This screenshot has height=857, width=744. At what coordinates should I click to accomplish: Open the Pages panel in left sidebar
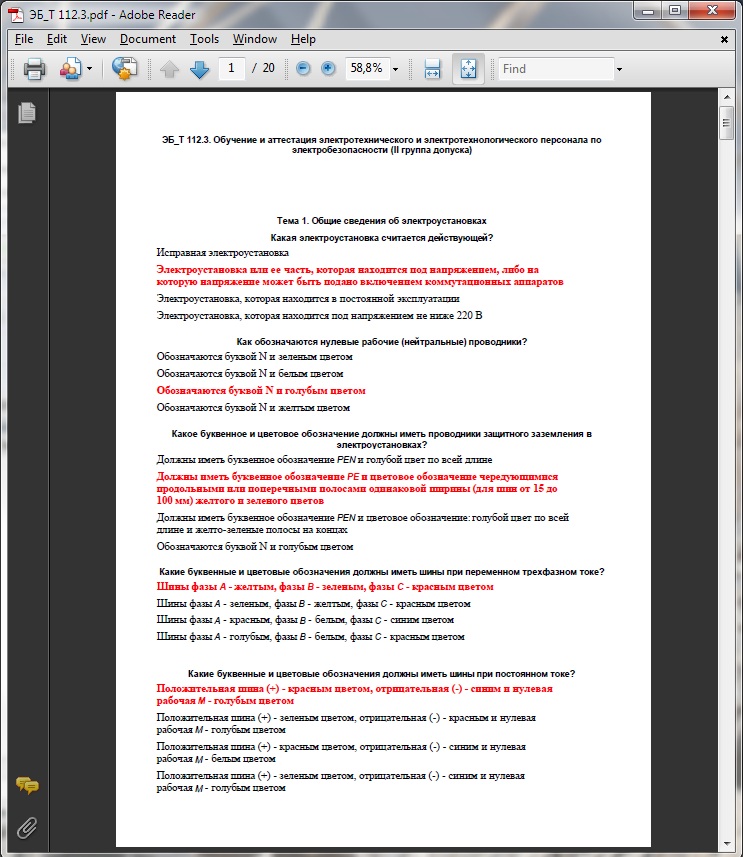(x=27, y=112)
